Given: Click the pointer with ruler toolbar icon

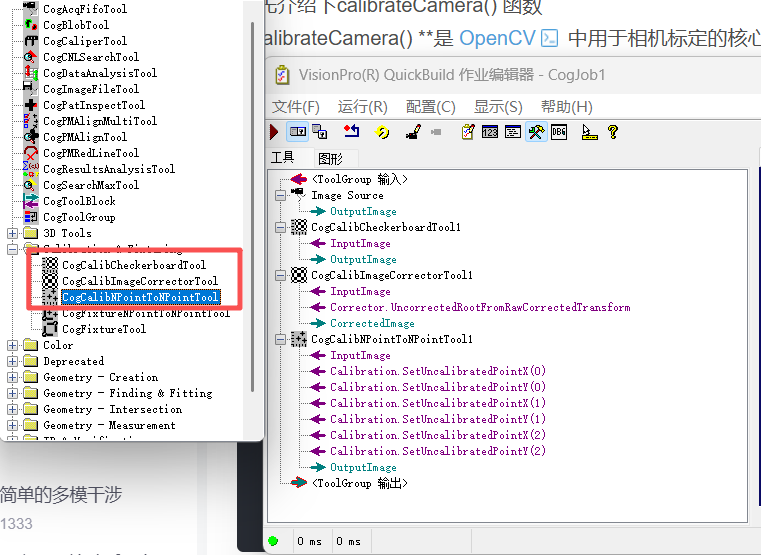Looking at the screenshot, I should click(x=589, y=132).
